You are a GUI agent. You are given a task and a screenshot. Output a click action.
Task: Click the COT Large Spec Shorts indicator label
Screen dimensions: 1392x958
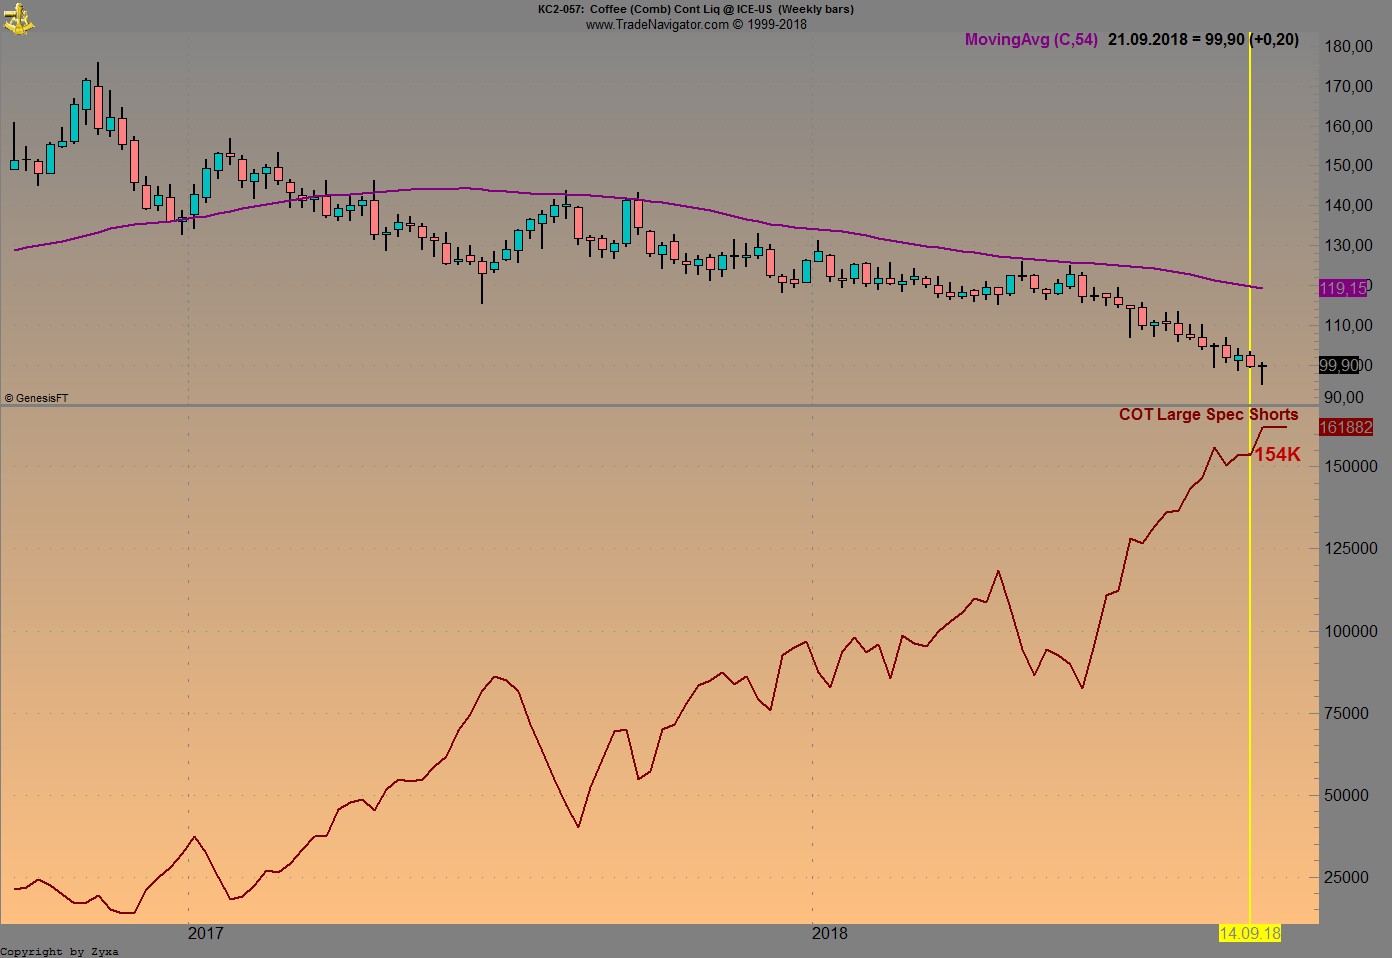click(1207, 414)
